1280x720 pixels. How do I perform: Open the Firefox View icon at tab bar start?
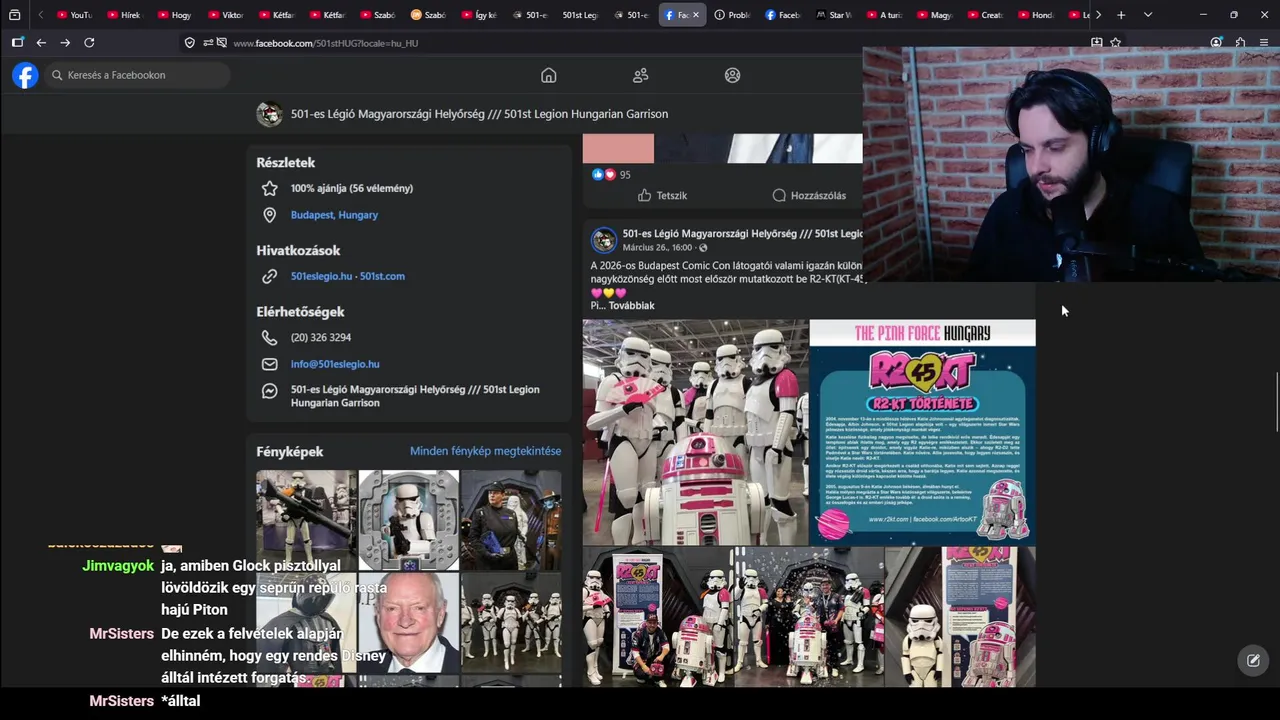point(14,15)
